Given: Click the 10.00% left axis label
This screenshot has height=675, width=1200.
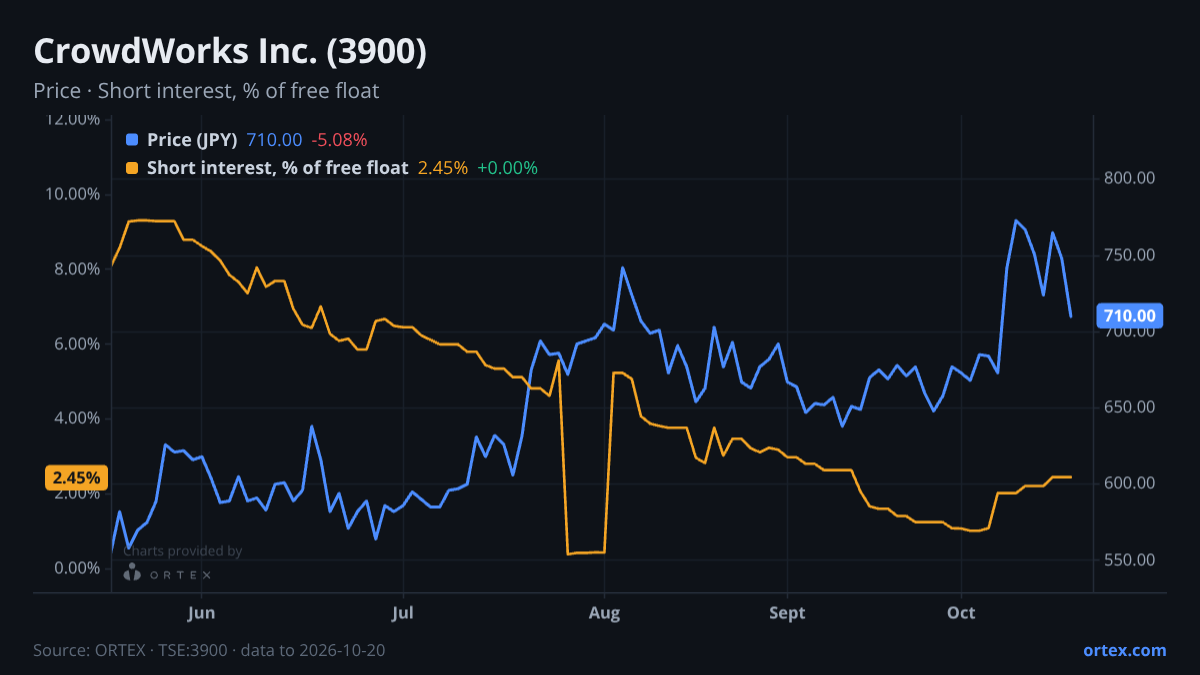Looking at the screenshot, I should 73,193.
